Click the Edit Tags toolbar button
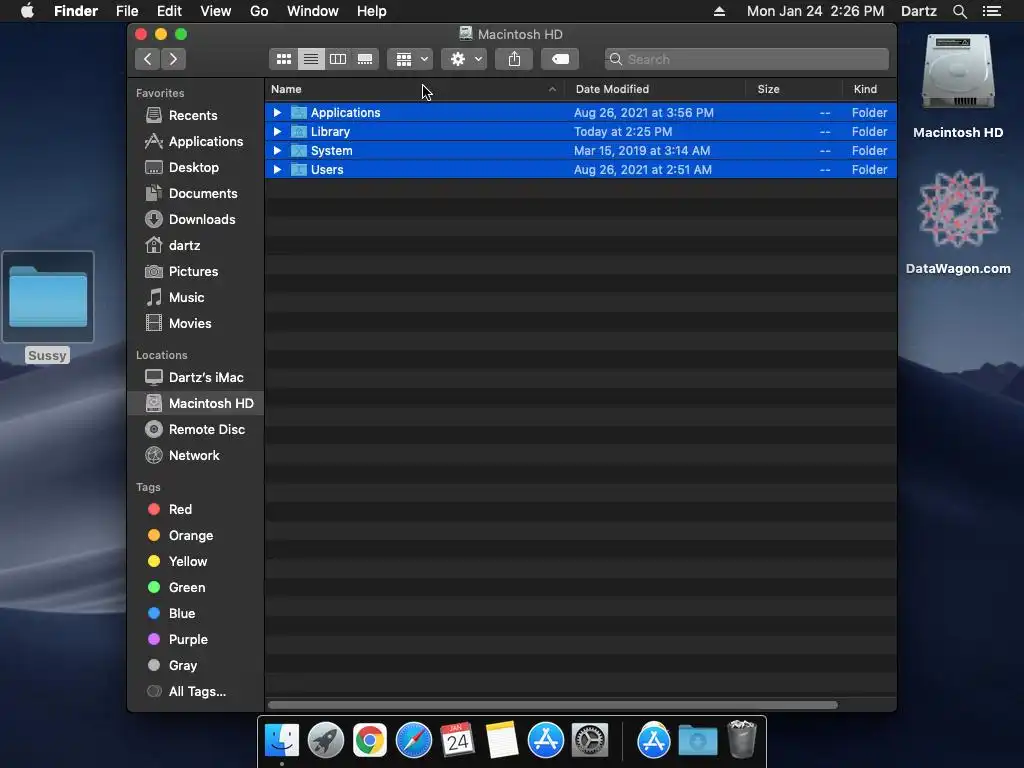 click(560, 59)
